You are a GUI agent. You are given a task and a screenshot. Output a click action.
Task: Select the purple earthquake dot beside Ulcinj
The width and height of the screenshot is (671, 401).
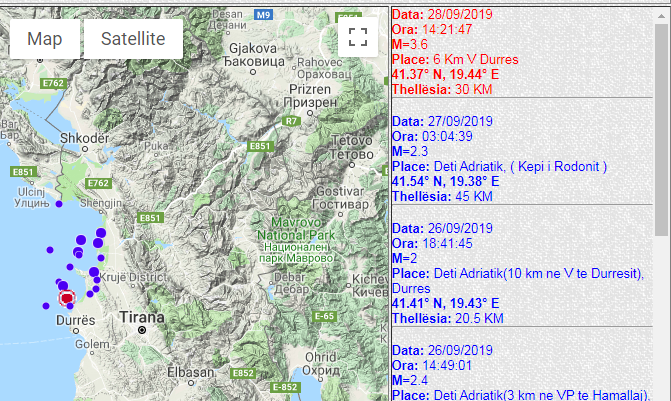(58, 204)
